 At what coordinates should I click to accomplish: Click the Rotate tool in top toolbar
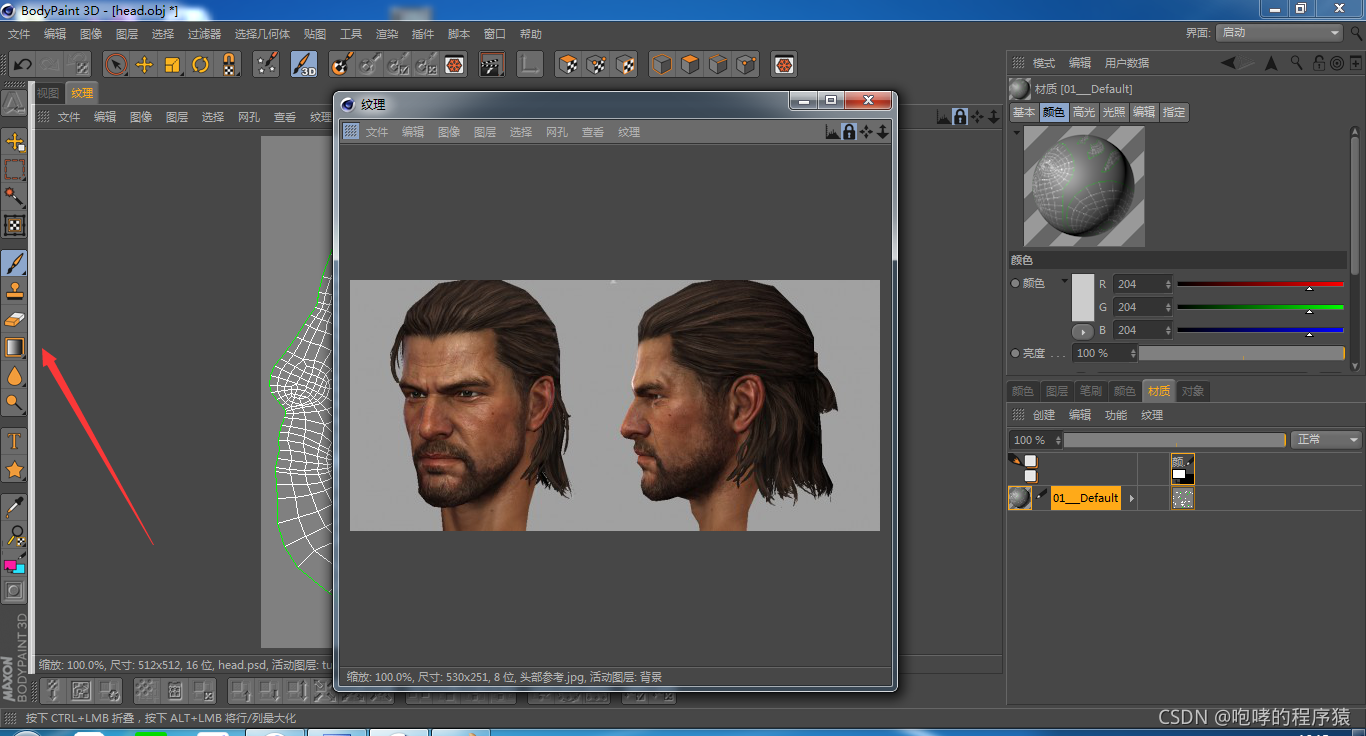201,65
